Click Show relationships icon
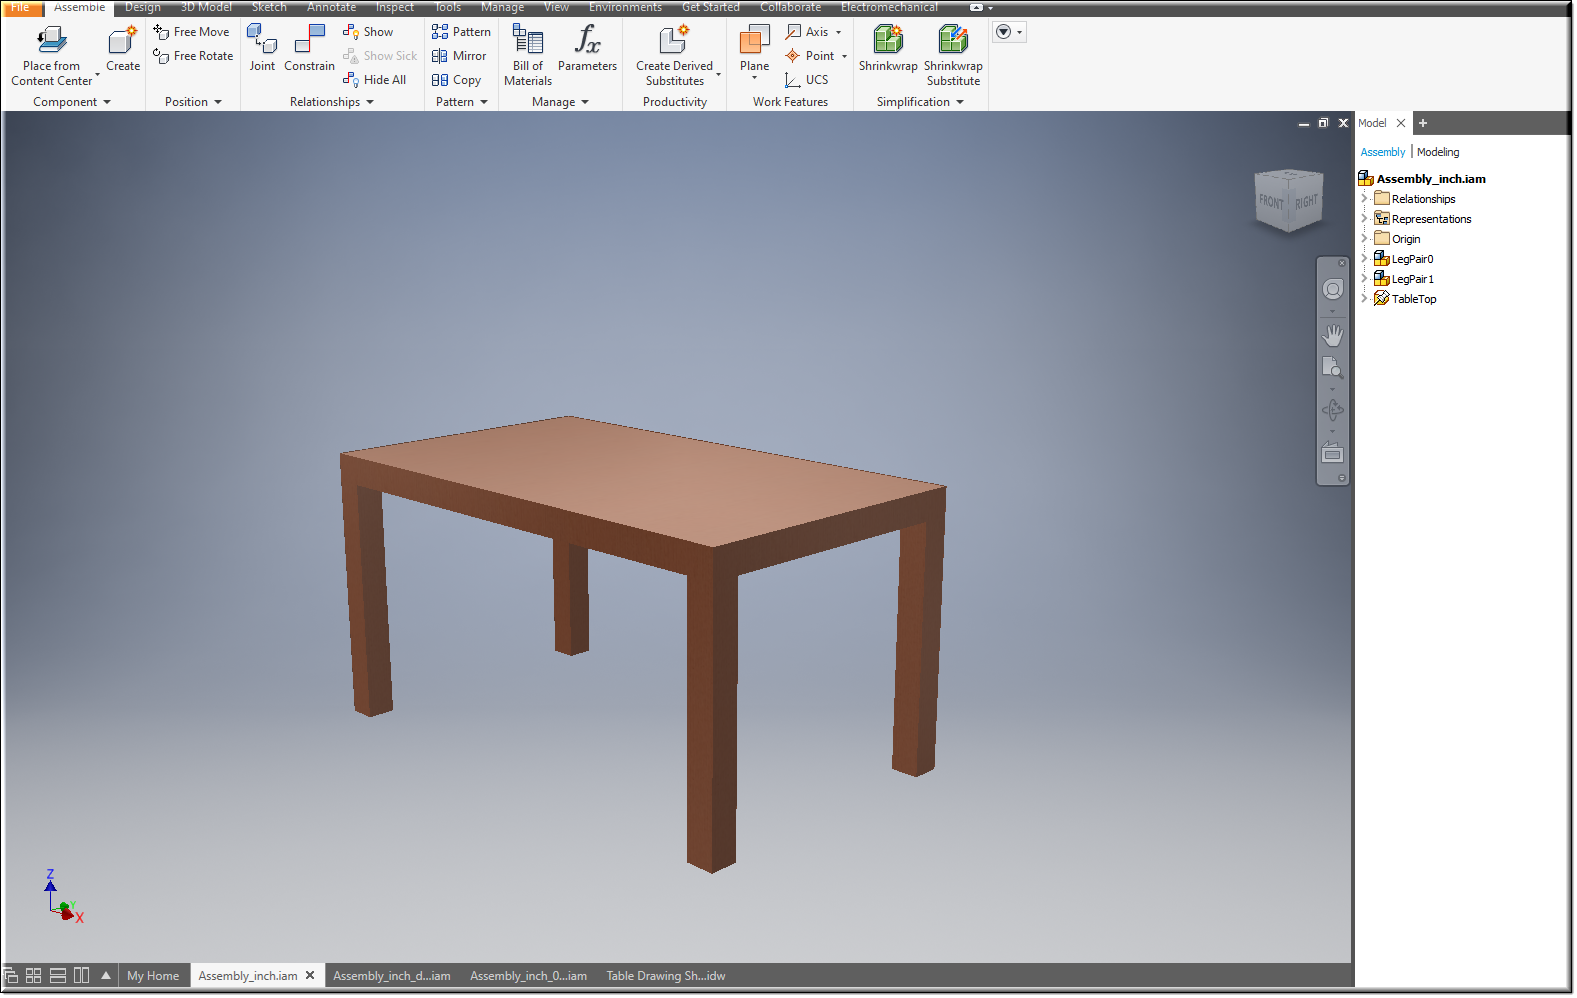The width and height of the screenshot is (1577, 998). pos(351,32)
